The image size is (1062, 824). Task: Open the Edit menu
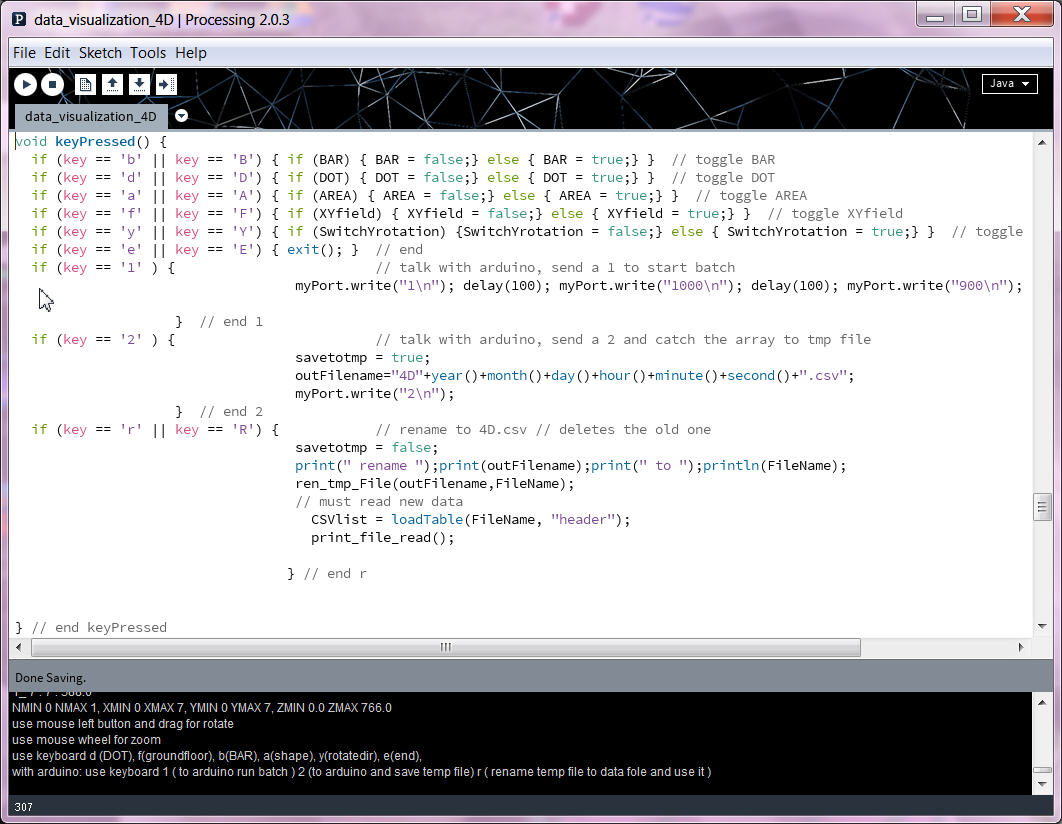click(x=57, y=53)
